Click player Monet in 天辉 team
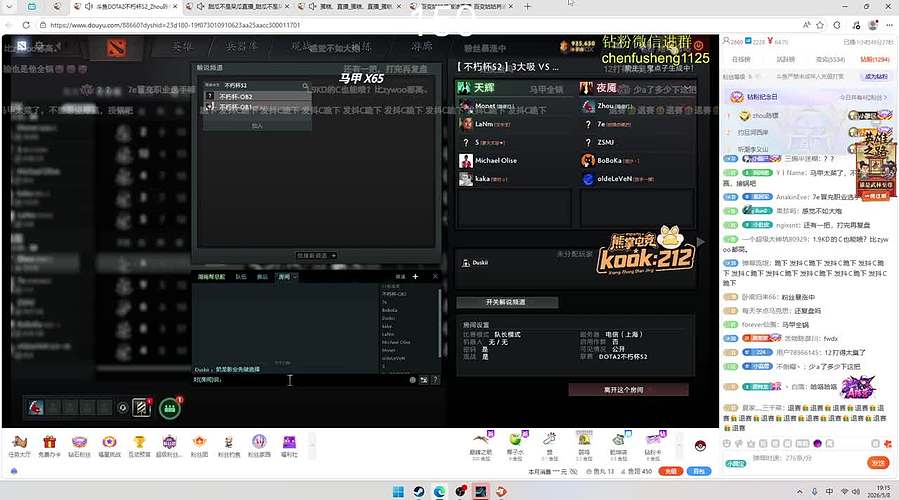 [x=513, y=106]
